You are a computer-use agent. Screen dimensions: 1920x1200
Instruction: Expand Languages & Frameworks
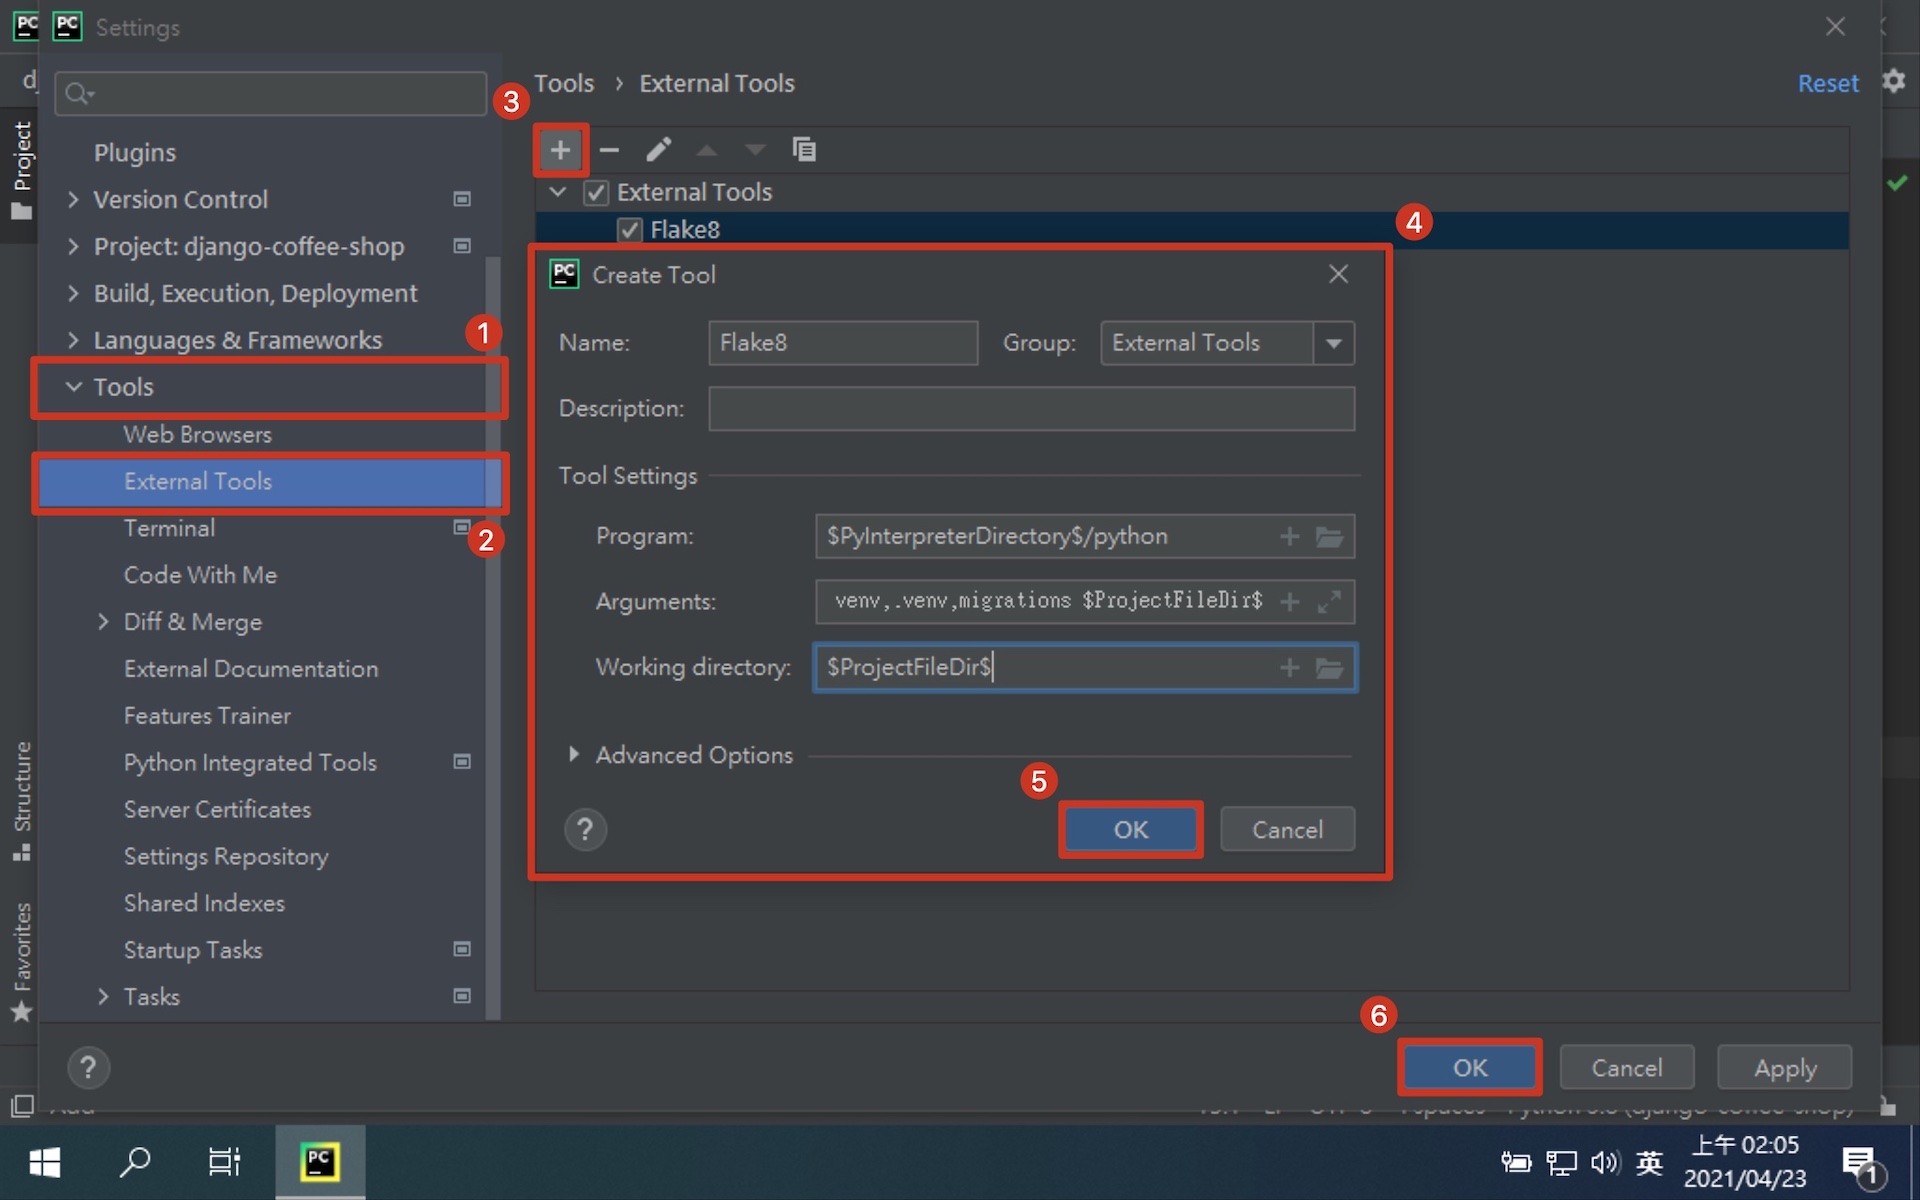[73, 340]
